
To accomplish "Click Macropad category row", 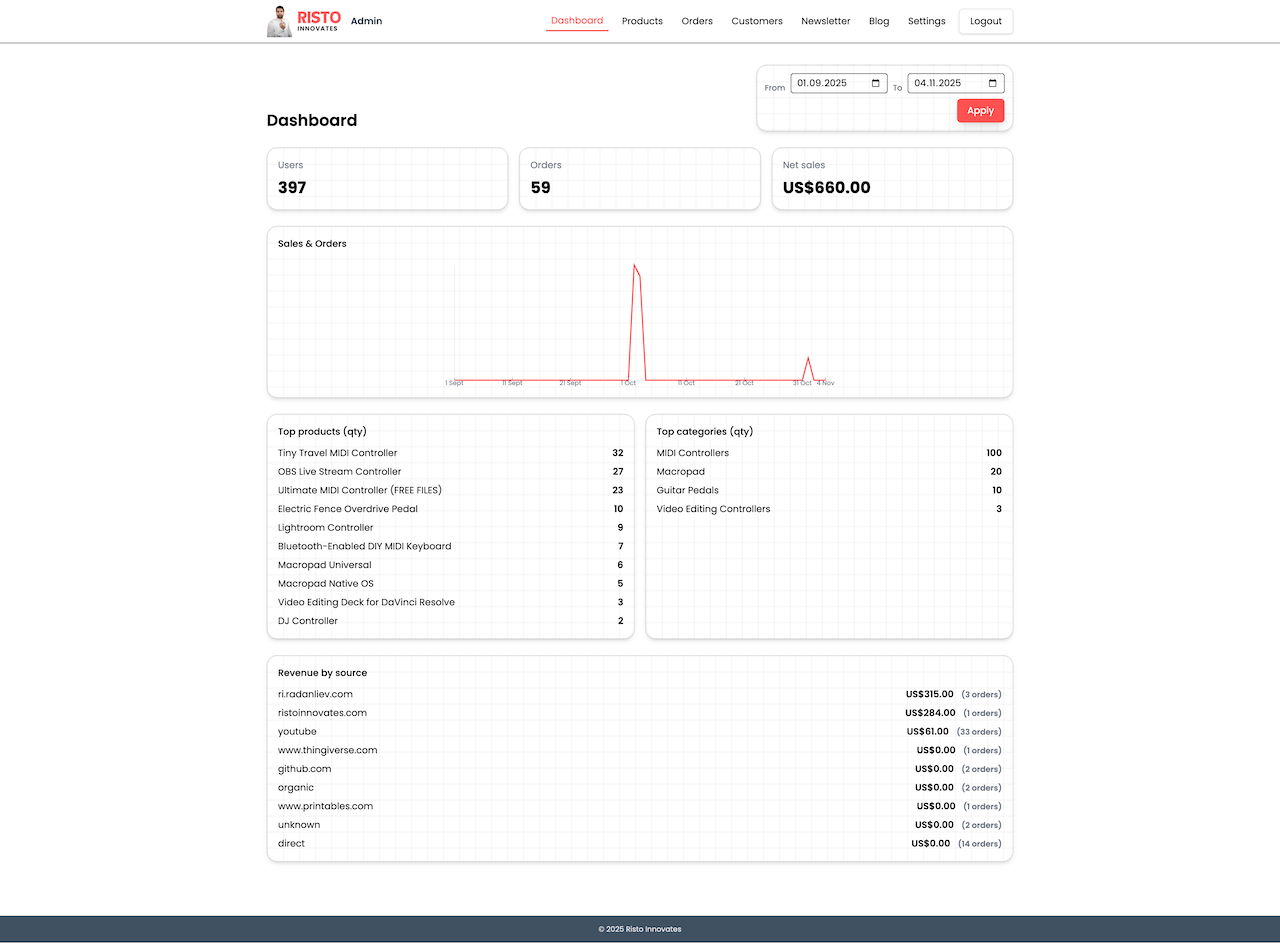I will (x=829, y=472).
